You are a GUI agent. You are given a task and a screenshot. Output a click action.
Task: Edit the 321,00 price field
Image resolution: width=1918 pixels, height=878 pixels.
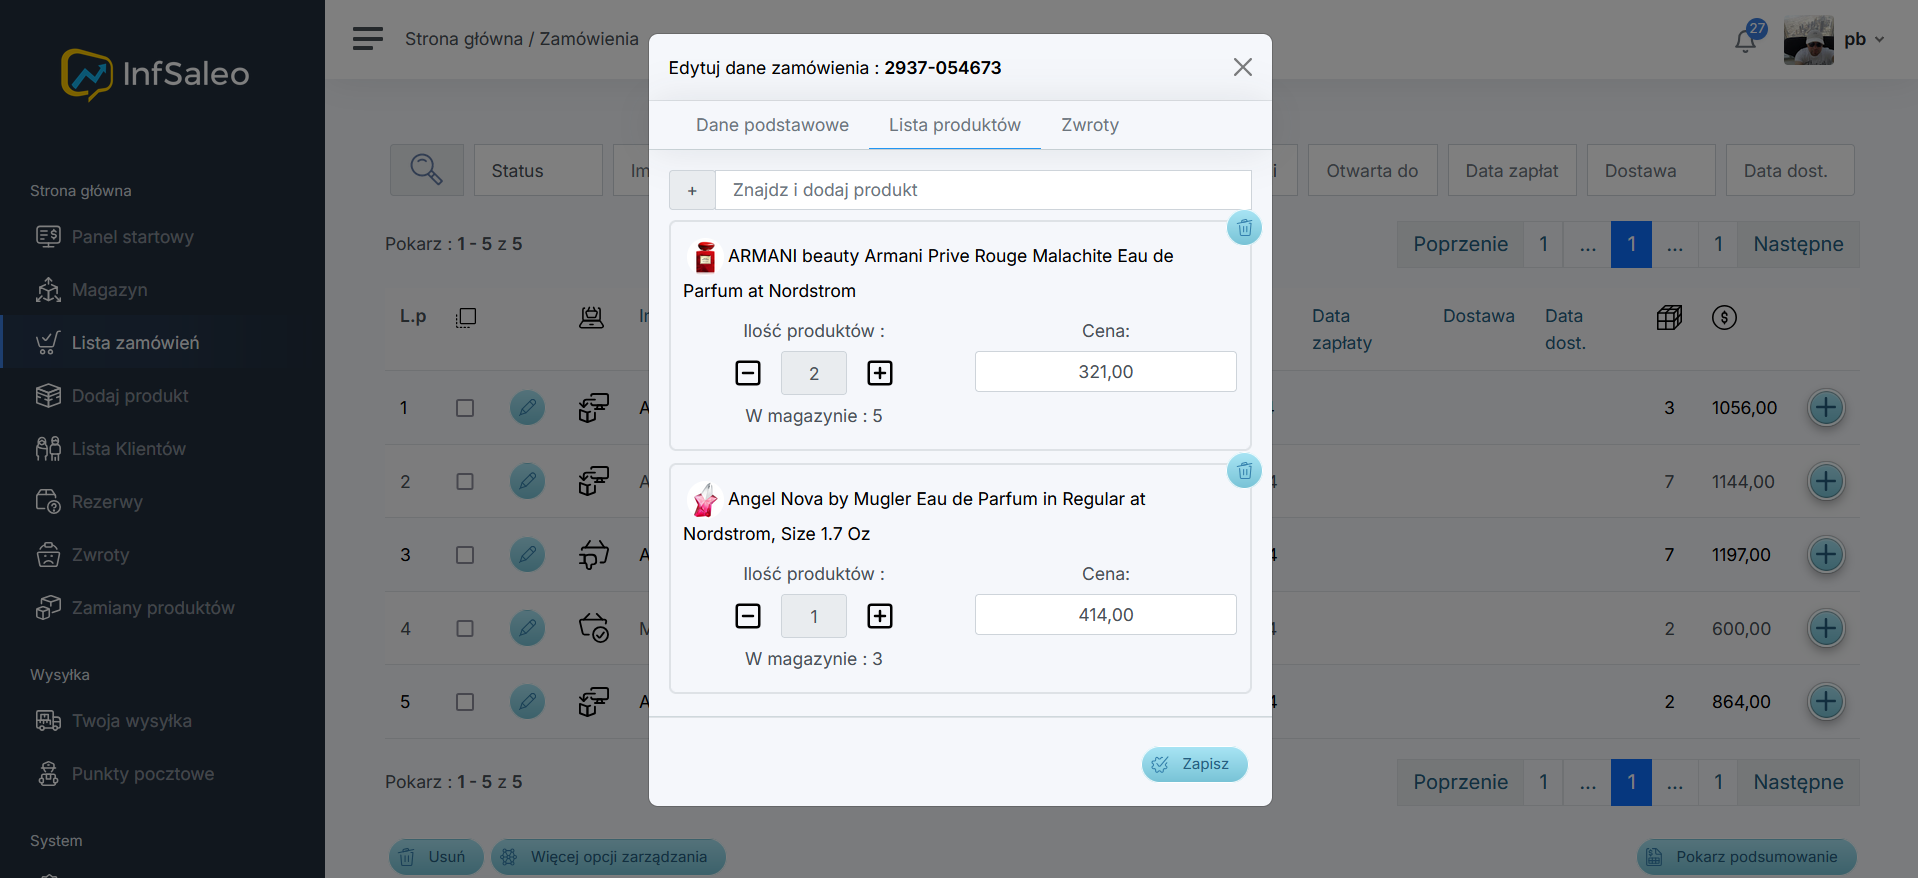(1105, 372)
